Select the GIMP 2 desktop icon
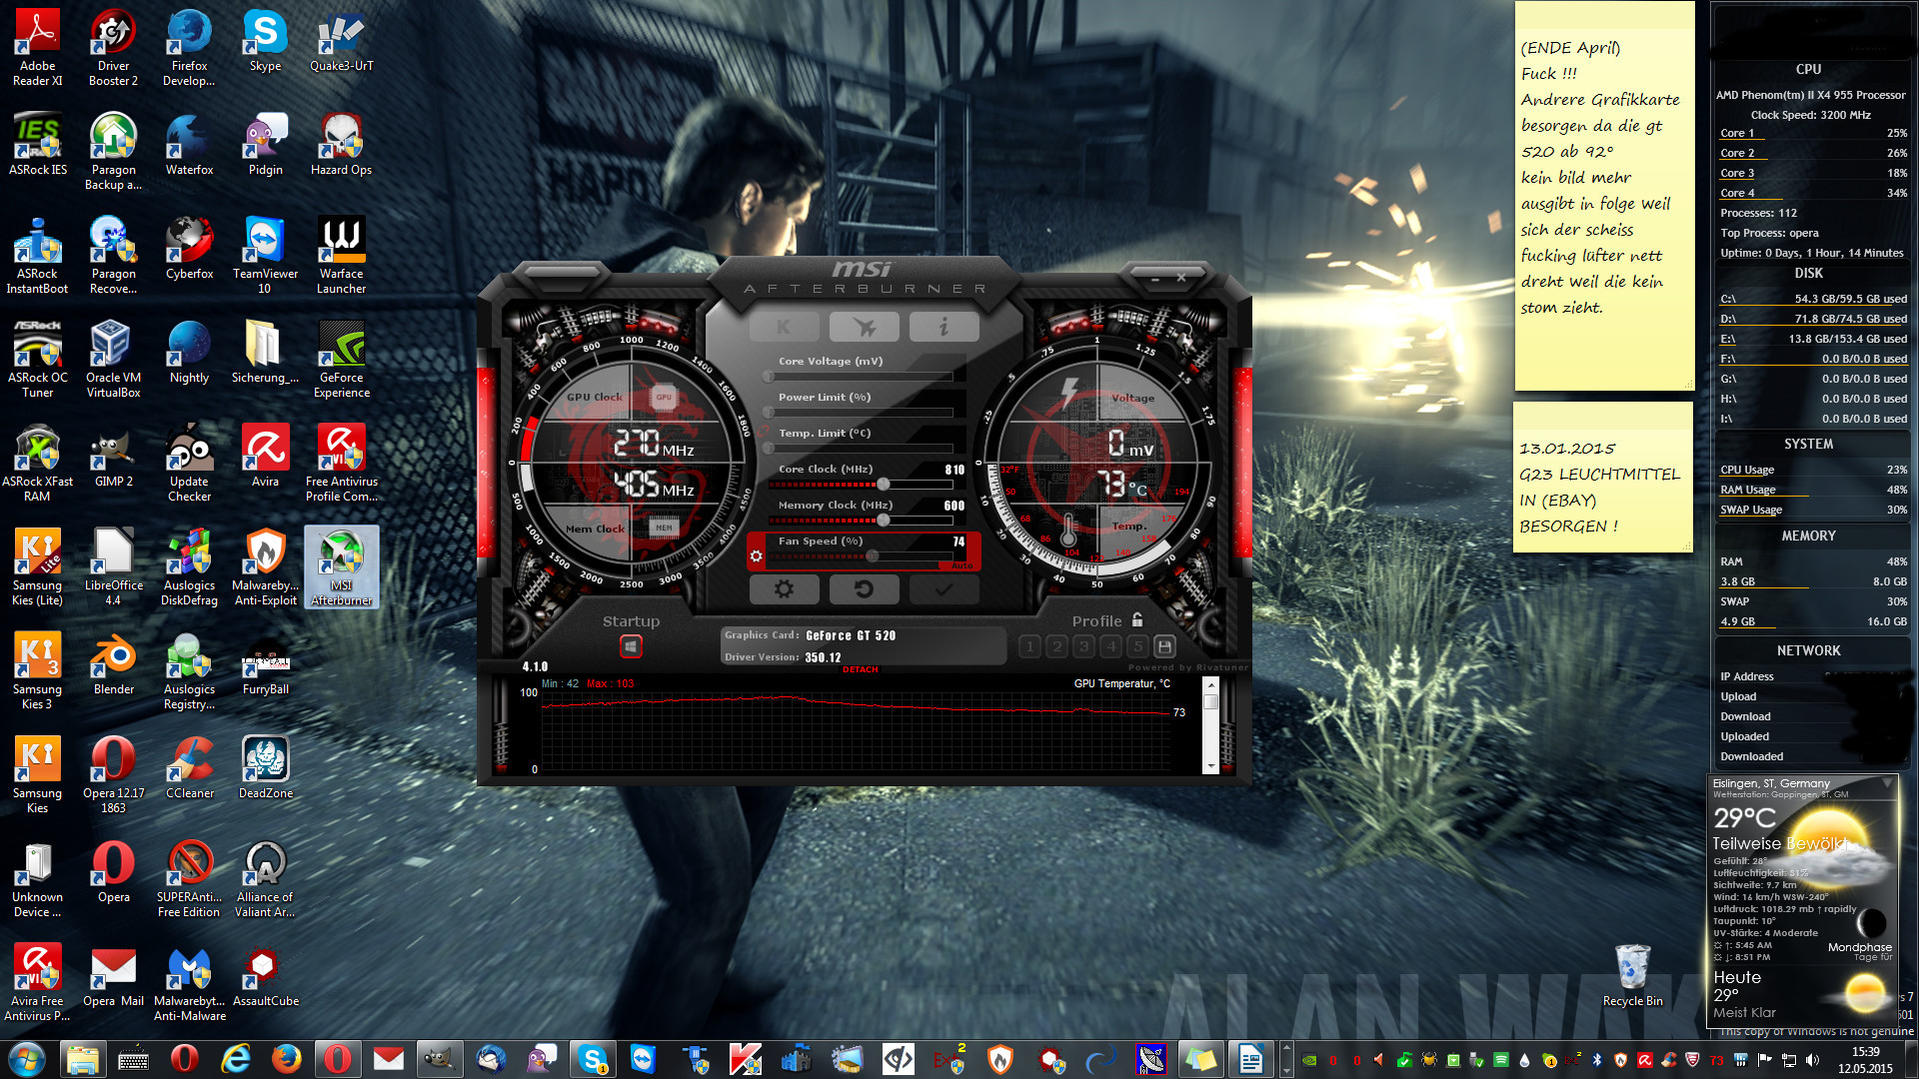Screen dimensions: 1919x1079 pos(114,455)
